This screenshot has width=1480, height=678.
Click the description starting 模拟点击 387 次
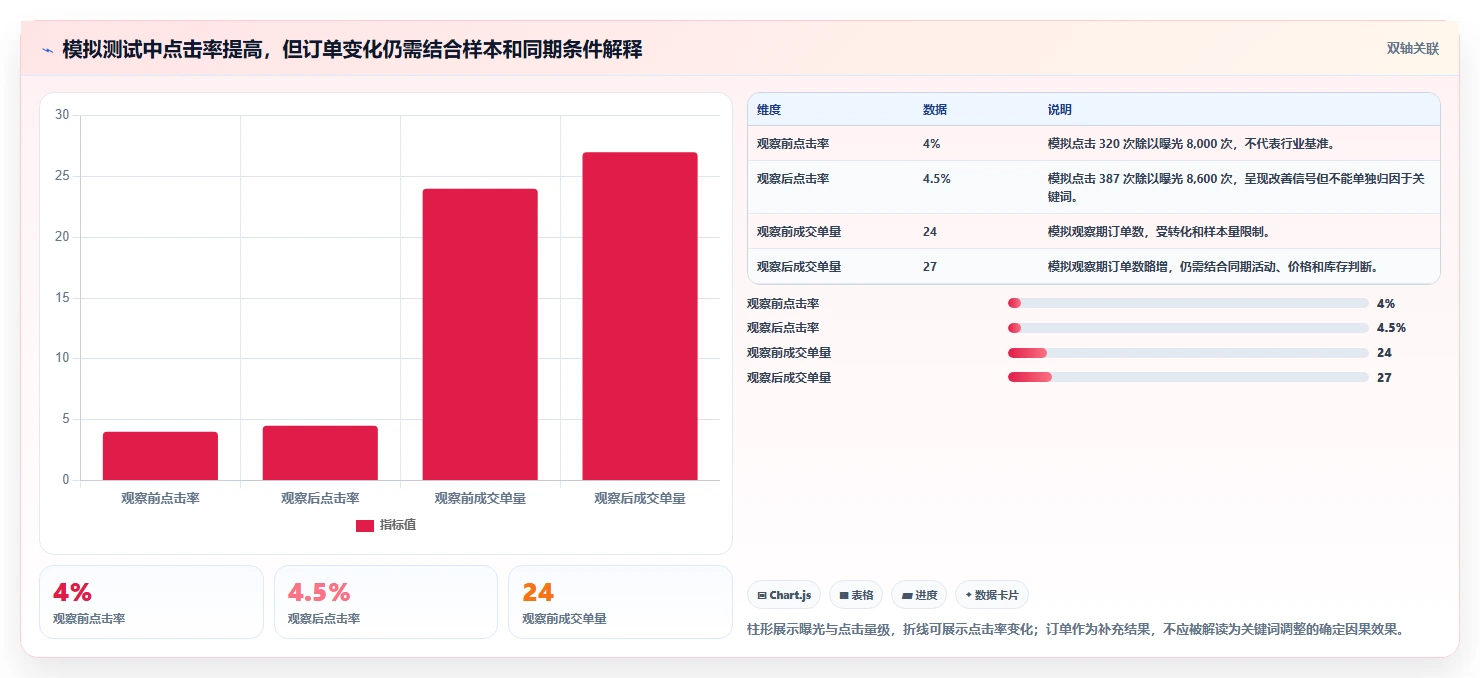pos(1236,188)
